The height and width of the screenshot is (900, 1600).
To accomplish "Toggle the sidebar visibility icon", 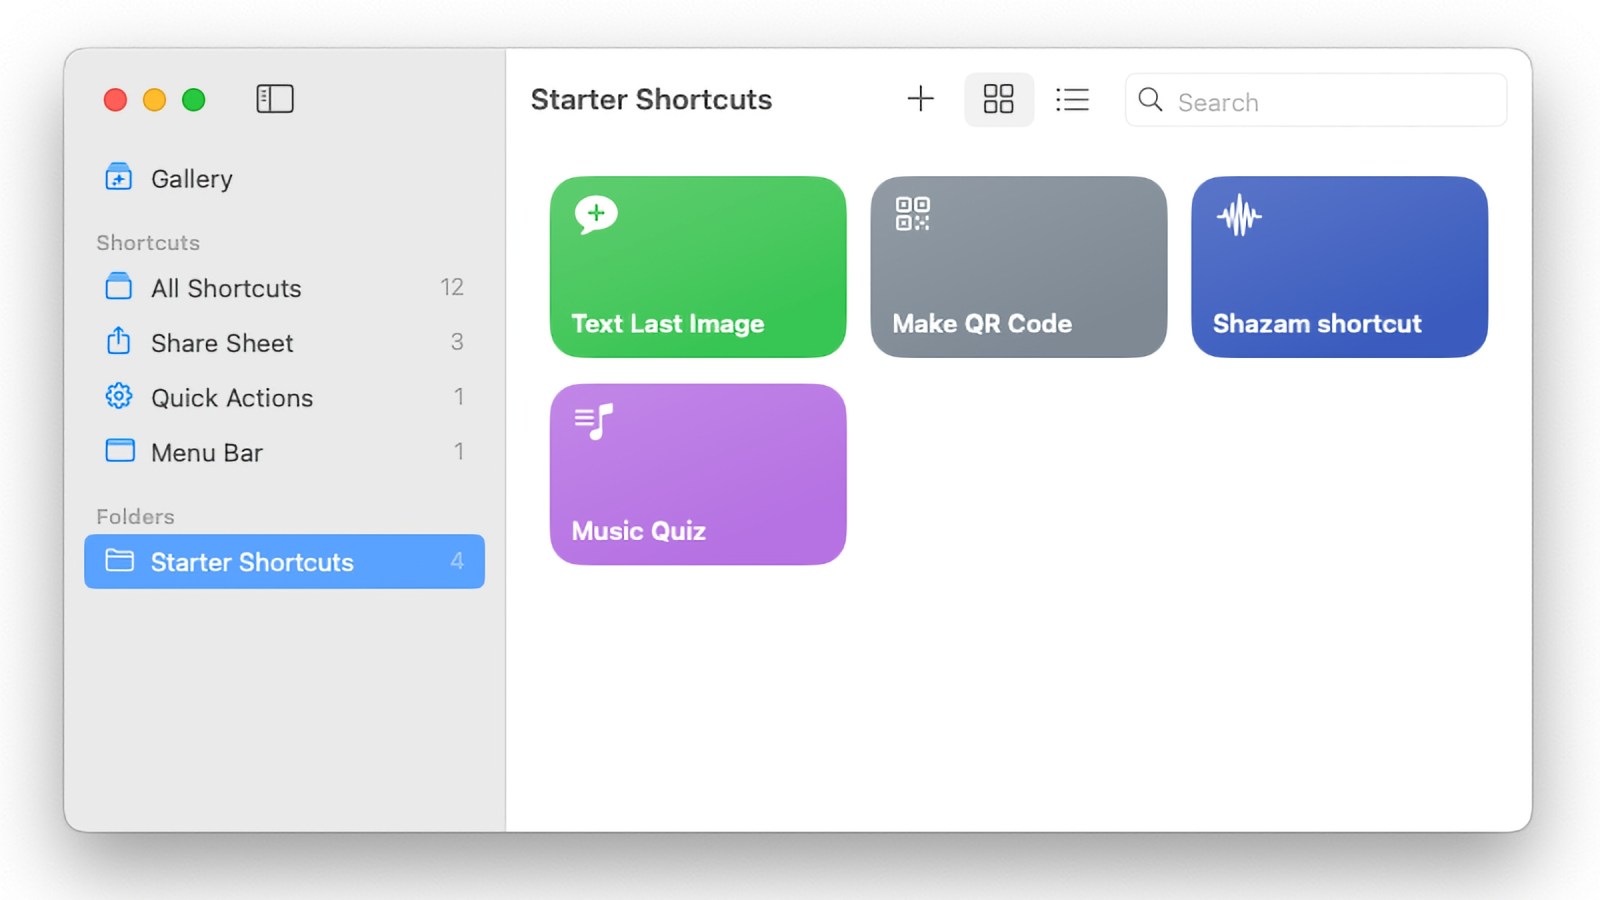I will coord(275,99).
